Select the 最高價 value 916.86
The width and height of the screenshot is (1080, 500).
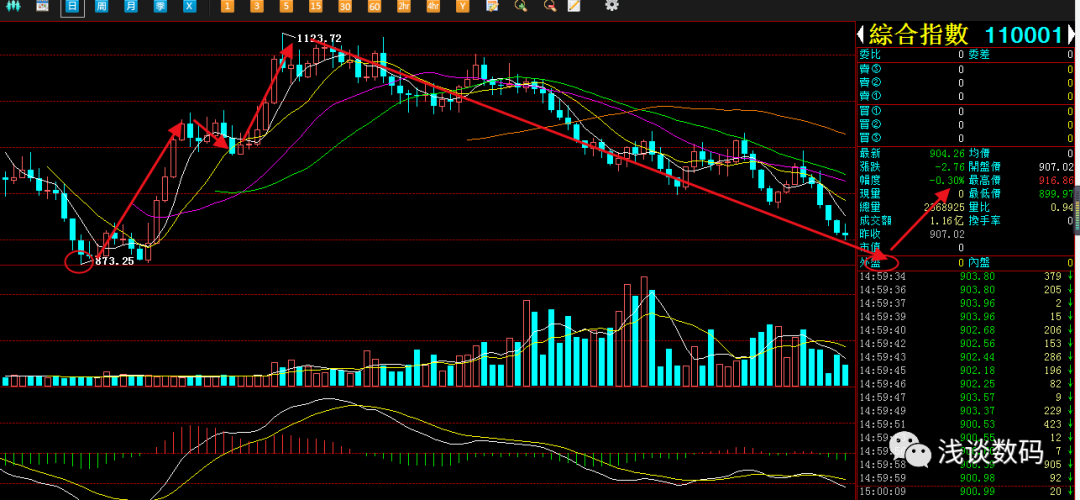pyautogui.click(x=1056, y=180)
